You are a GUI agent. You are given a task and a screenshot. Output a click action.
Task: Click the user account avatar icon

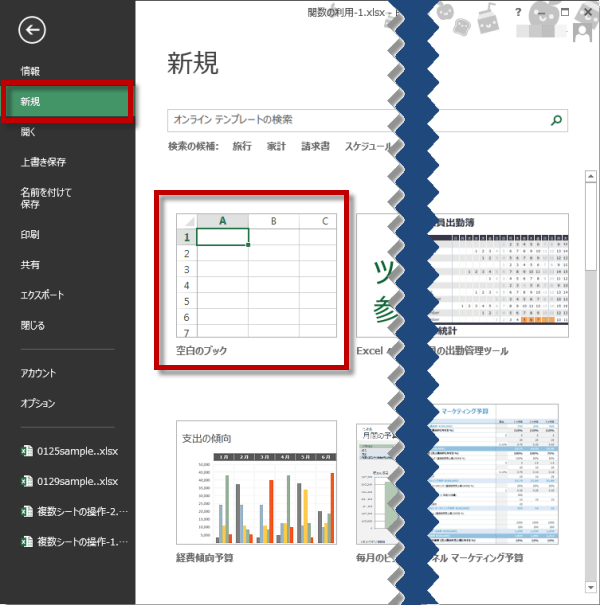point(582,32)
